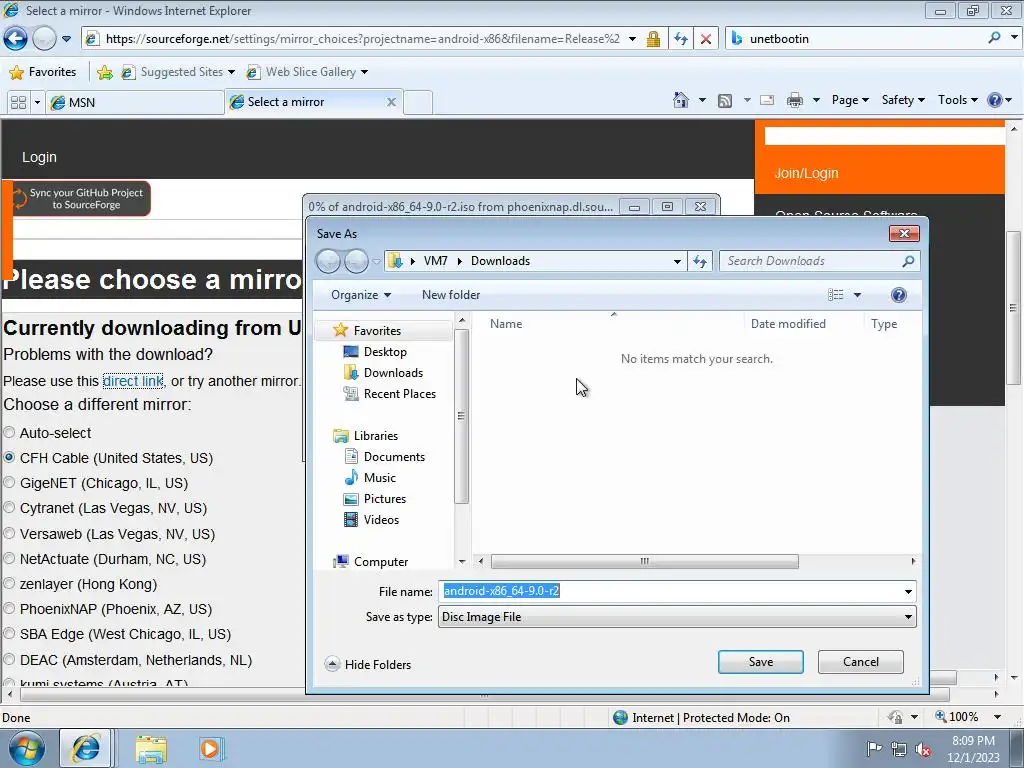Viewport: 1024px width, 768px height.
Task: Click the Action Center flag tray icon
Action: [874, 749]
